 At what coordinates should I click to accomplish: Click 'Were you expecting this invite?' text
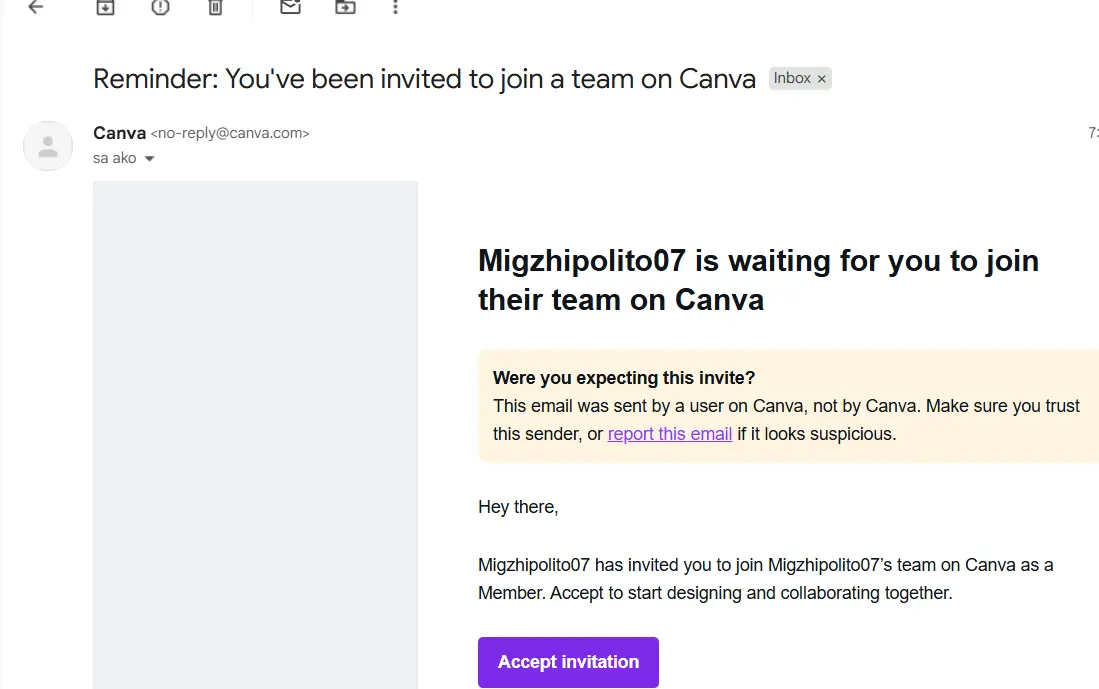coord(624,378)
